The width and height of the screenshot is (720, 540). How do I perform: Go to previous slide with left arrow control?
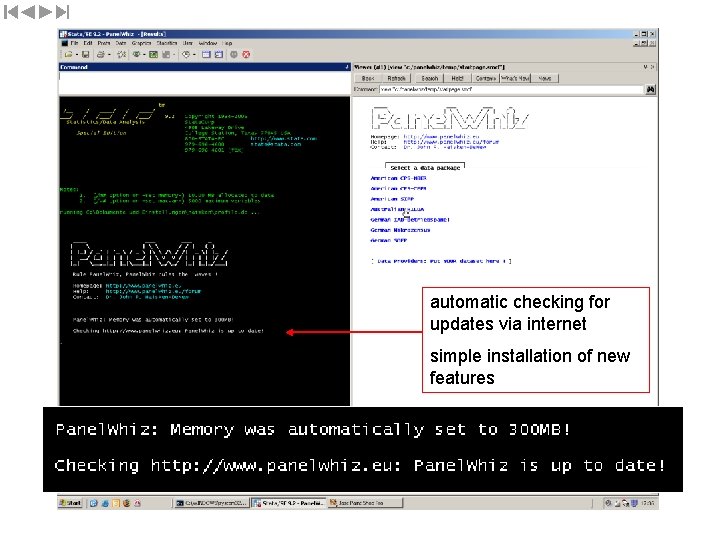[x=28, y=12]
